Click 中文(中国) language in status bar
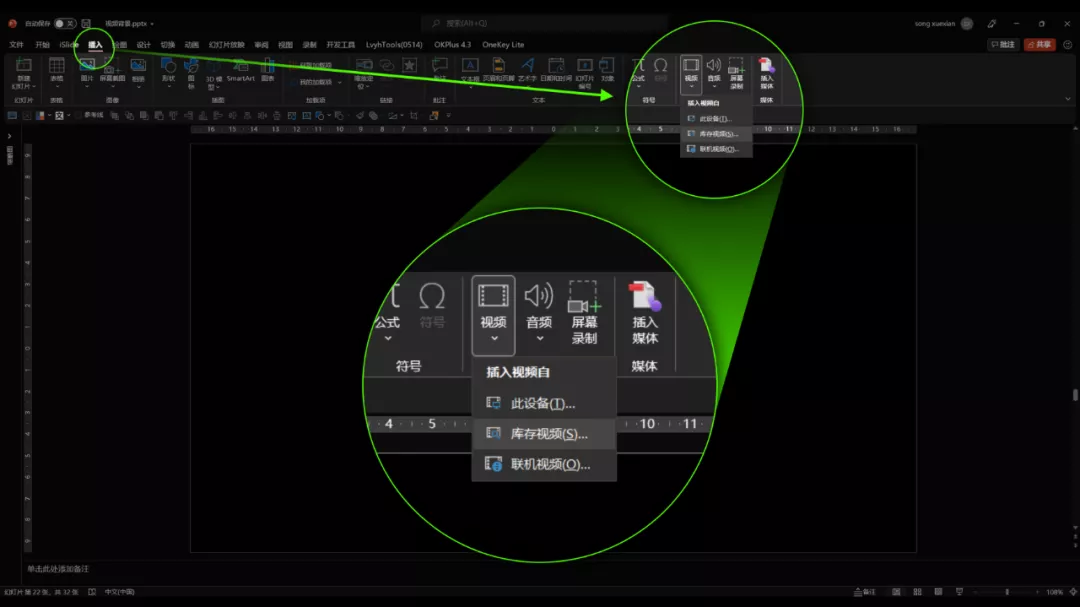Viewport: 1080px width, 607px height. pos(119,592)
